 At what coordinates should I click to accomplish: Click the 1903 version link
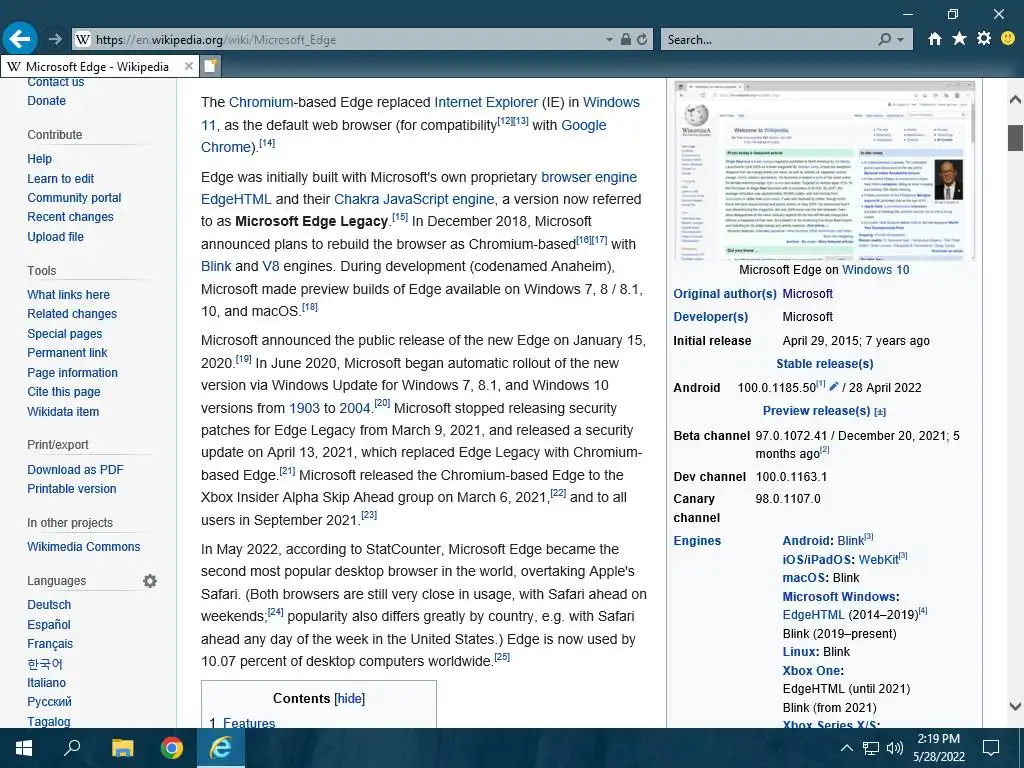pyautogui.click(x=304, y=408)
